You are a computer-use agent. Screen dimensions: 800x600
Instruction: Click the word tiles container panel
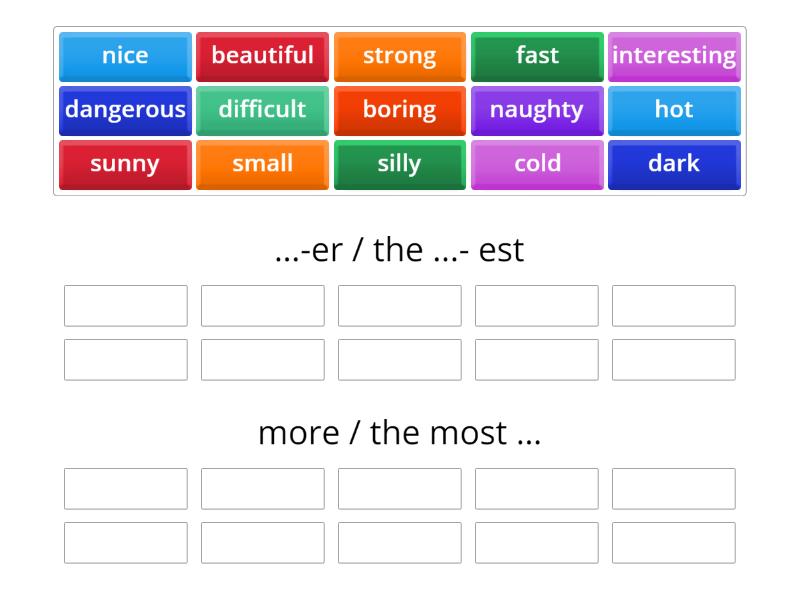(x=400, y=110)
